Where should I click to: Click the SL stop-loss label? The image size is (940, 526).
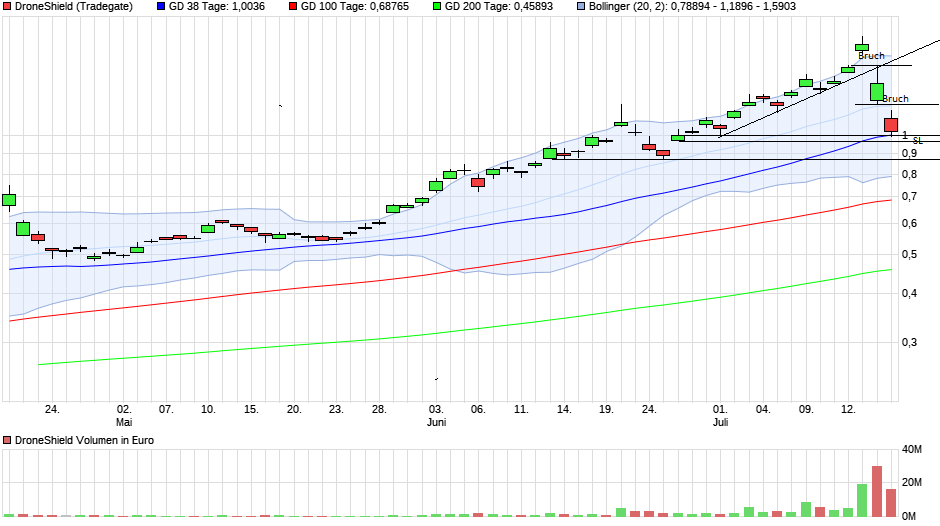(x=917, y=141)
